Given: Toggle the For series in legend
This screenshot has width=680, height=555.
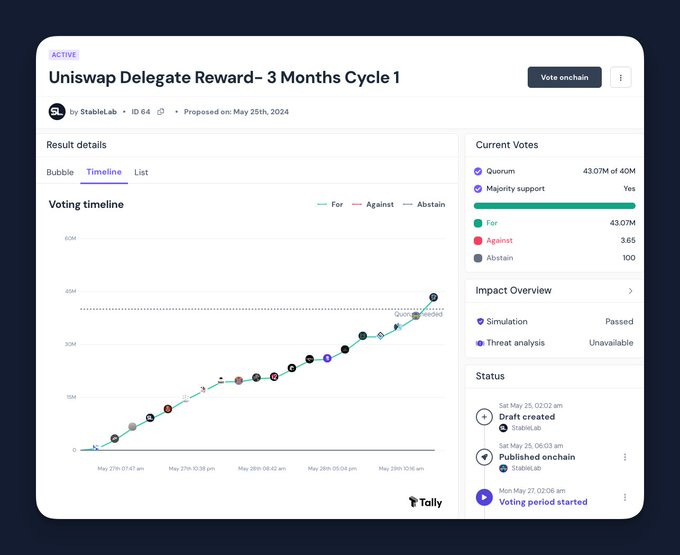Looking at the screenshot, I should (x=330, y=204).
